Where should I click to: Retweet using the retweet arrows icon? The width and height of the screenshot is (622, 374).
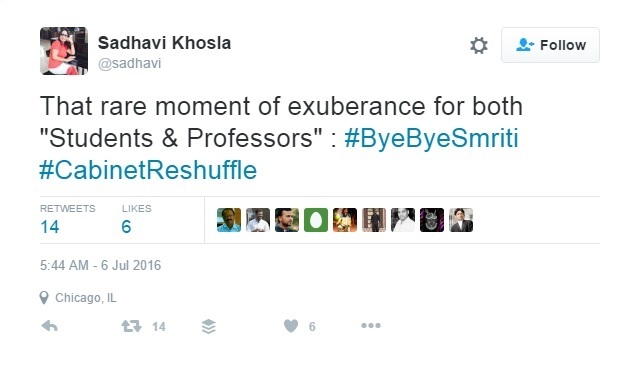coord(131,326)
